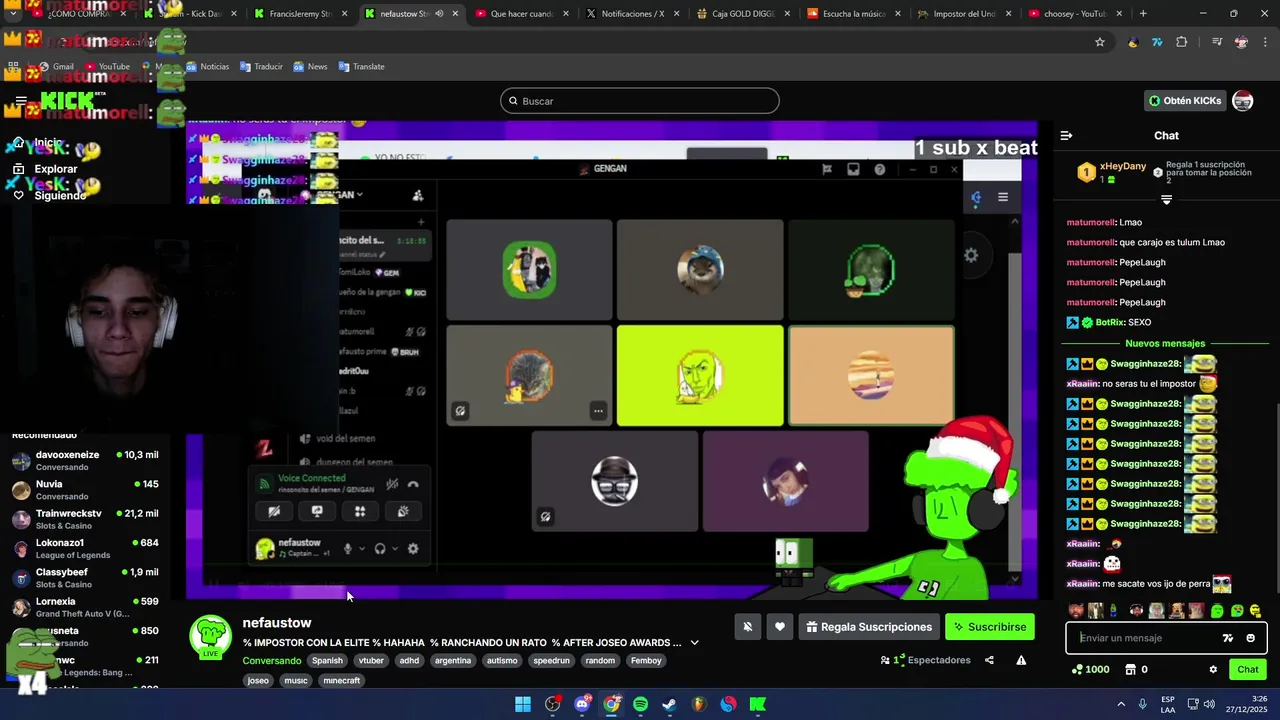Open volume control in system tray
Viewport: 1280px width, 720px height.
1209,704
